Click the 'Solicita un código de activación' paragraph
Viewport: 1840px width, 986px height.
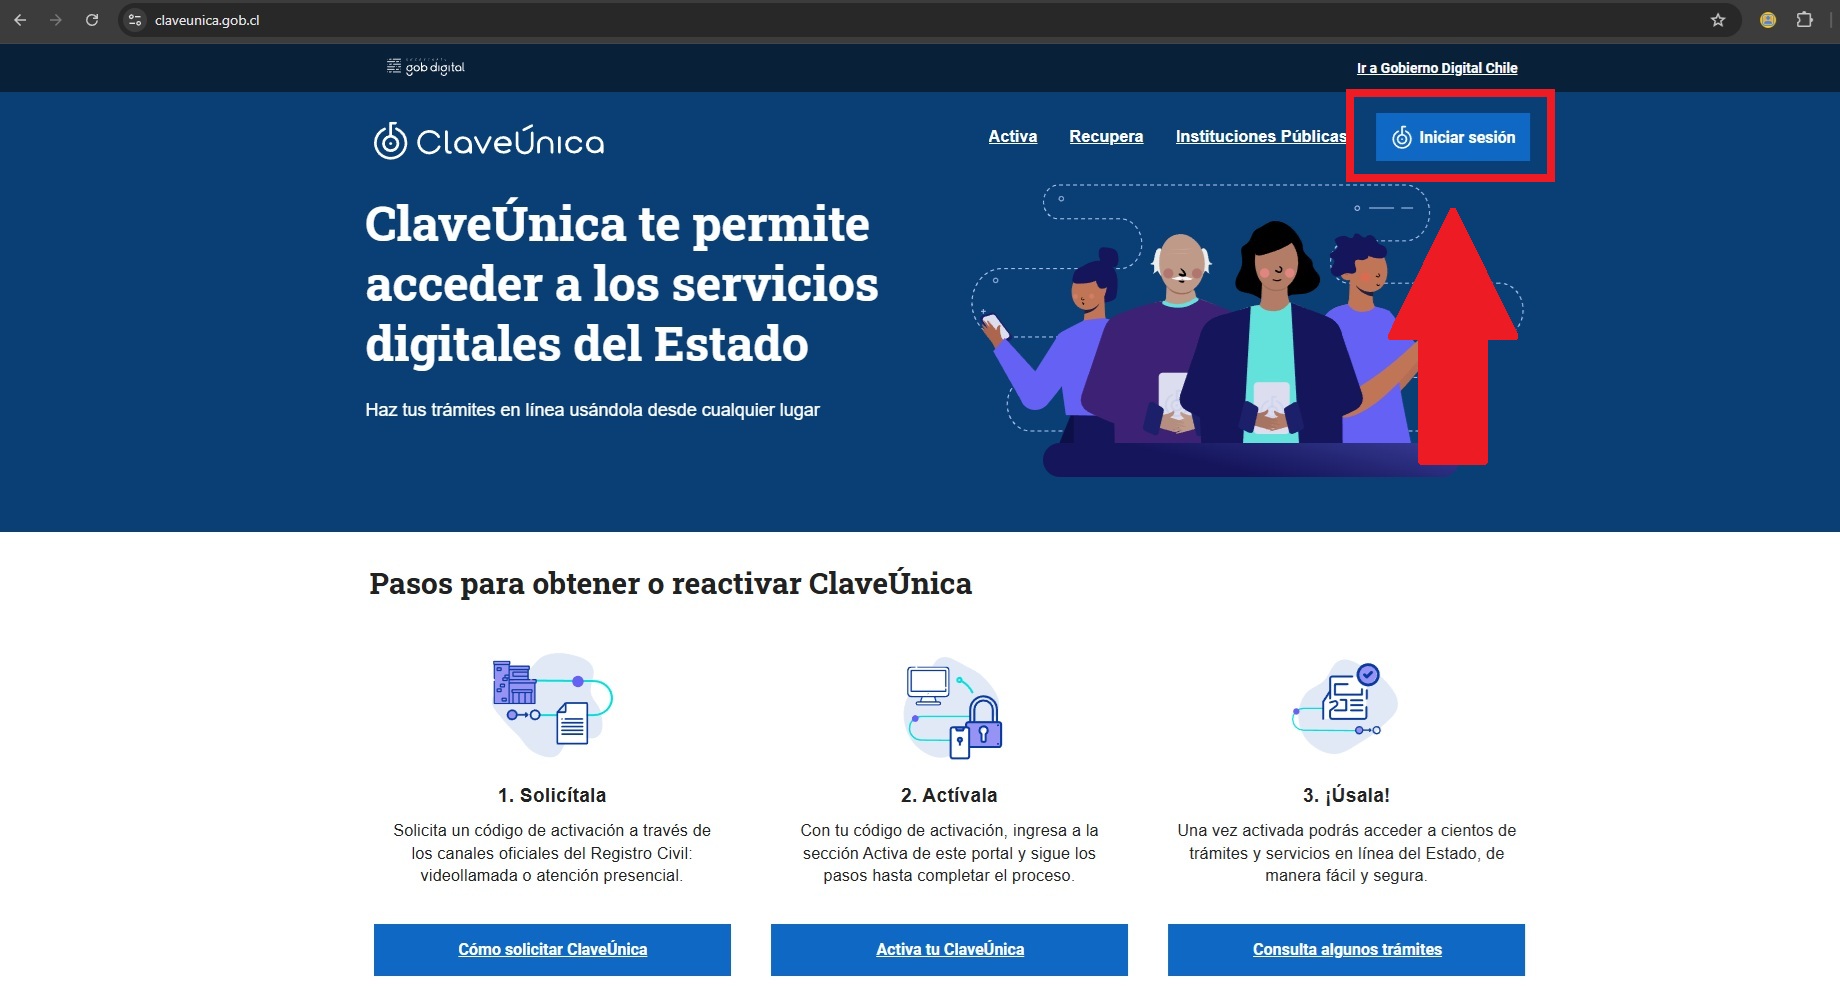552,853
